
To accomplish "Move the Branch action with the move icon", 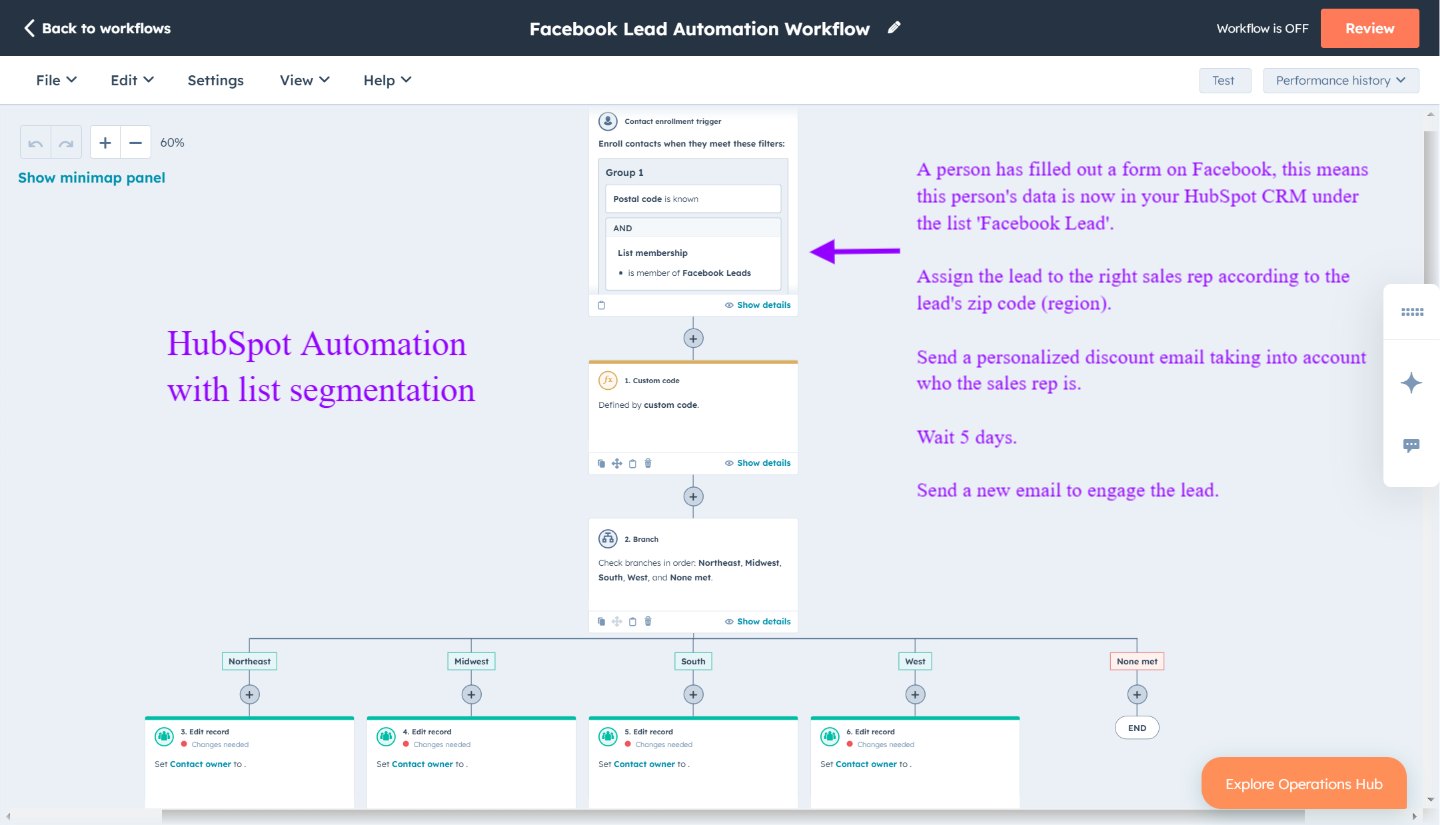I will pos(617,621).
